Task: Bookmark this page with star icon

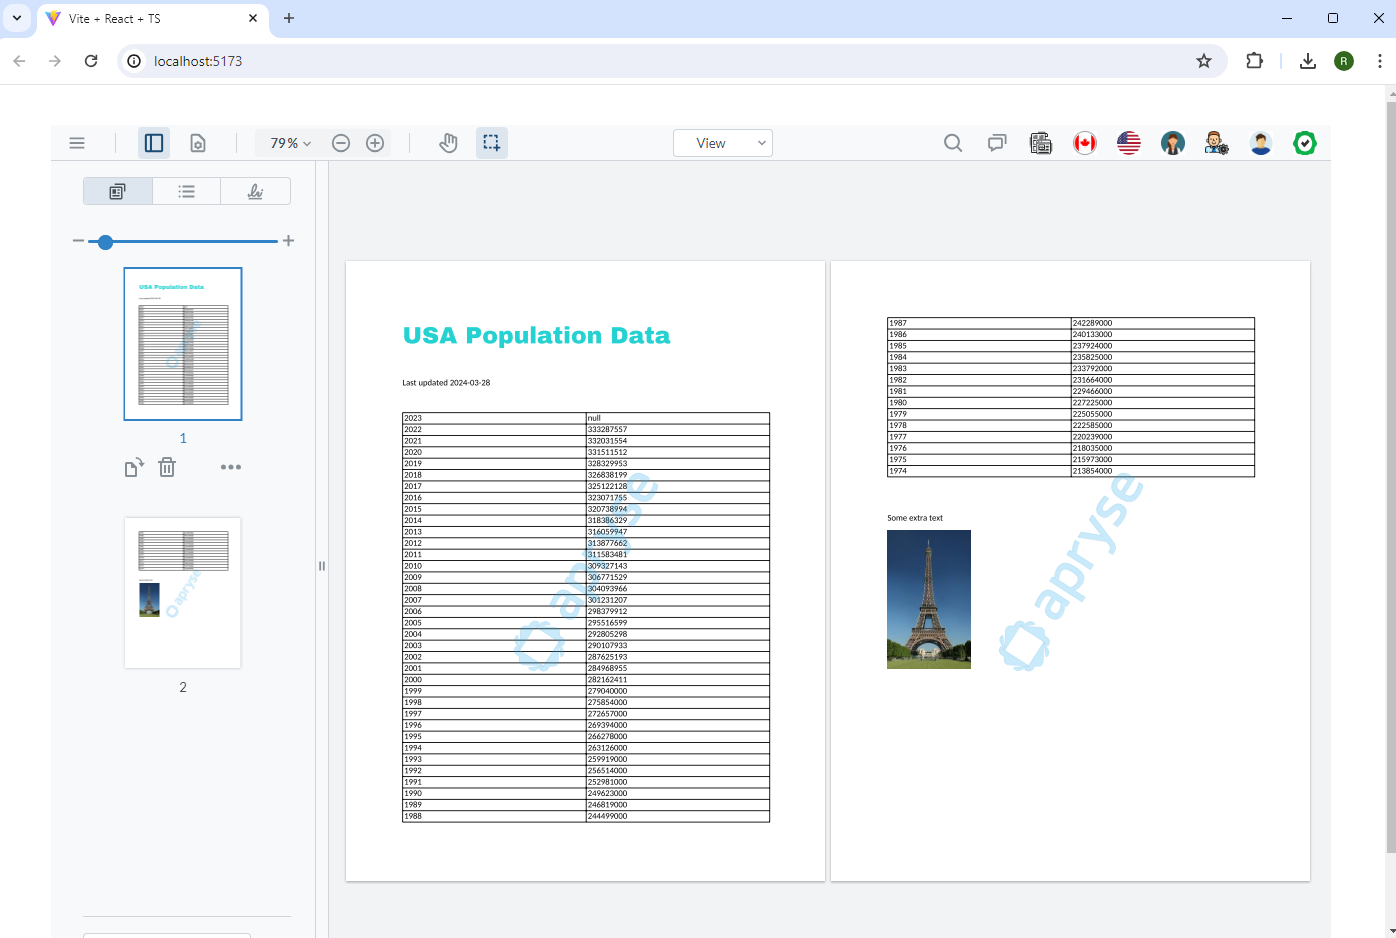Action: click(x=1204, y=61)
